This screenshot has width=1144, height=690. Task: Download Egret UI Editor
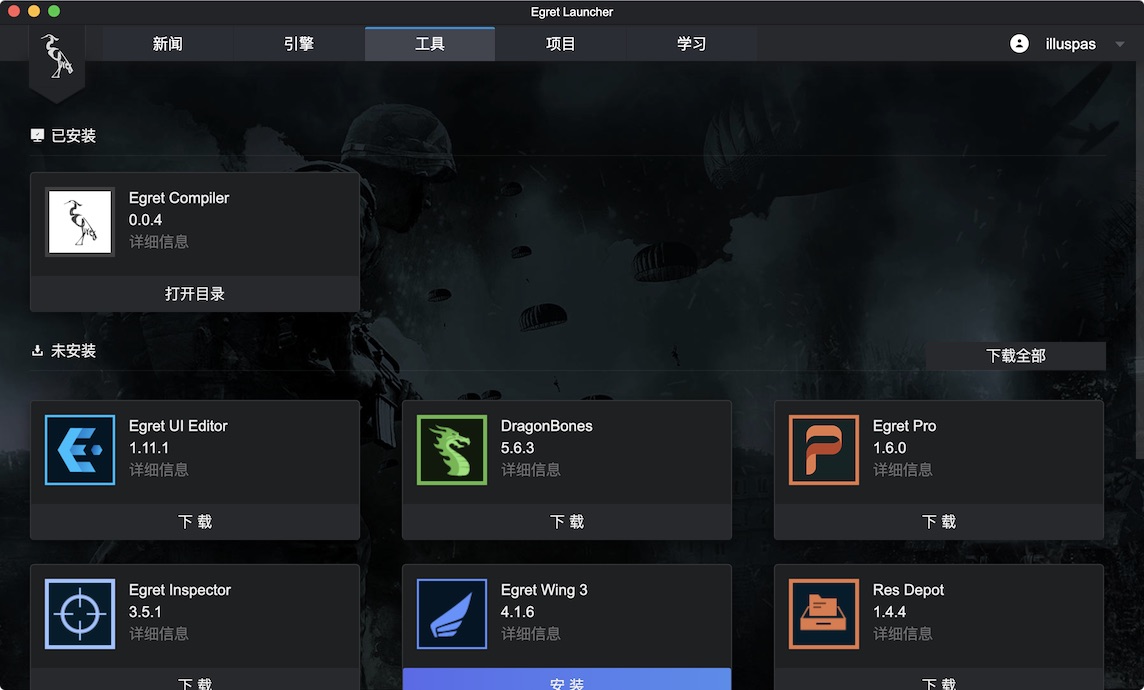195,522
